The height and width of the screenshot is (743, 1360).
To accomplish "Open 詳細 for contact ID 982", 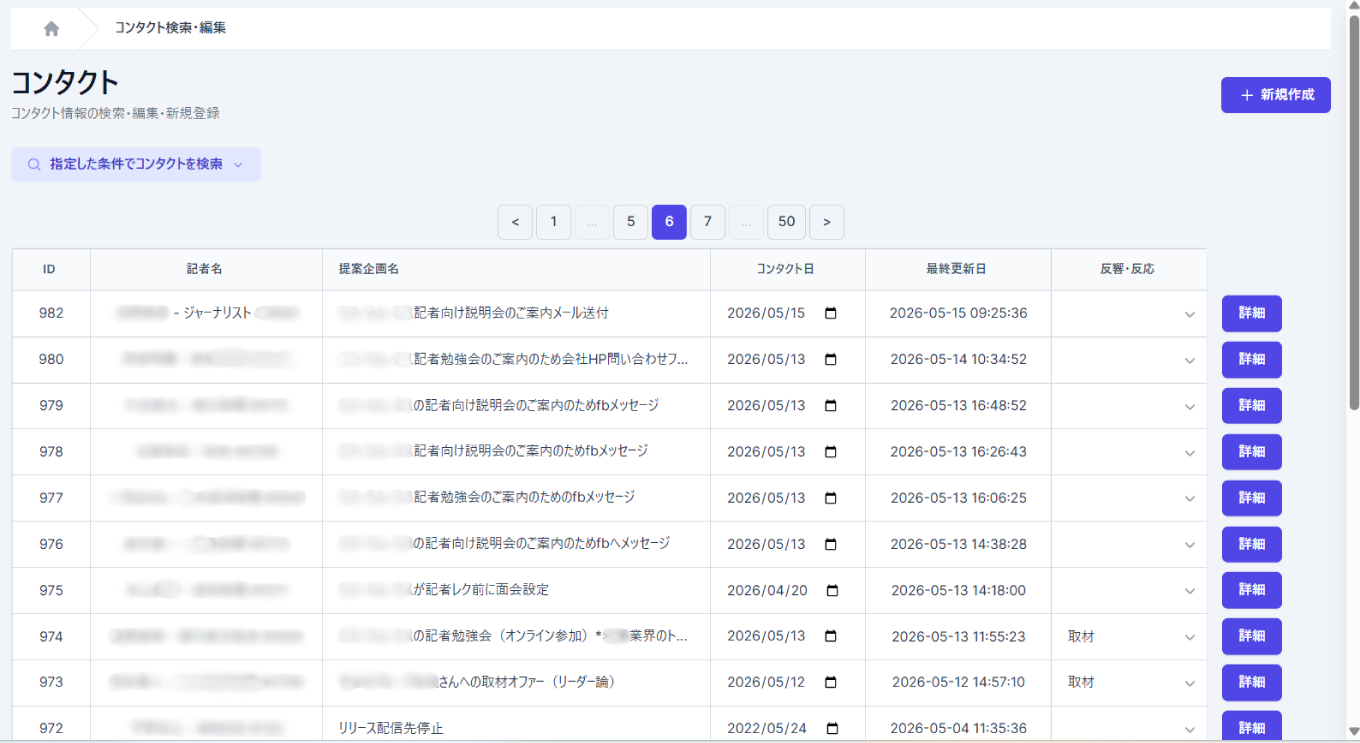I will [1252, 313].
